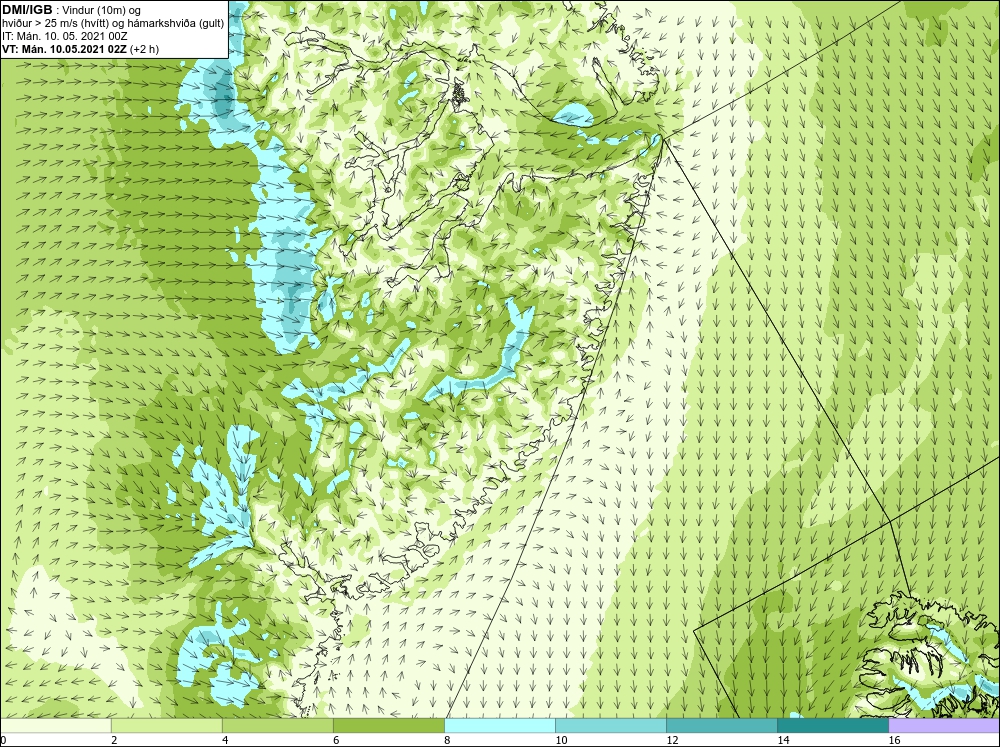Click the purple above-16 m/s legend swatch
The width and height of the screenshot is (1000, 747).
click(944, 725)
